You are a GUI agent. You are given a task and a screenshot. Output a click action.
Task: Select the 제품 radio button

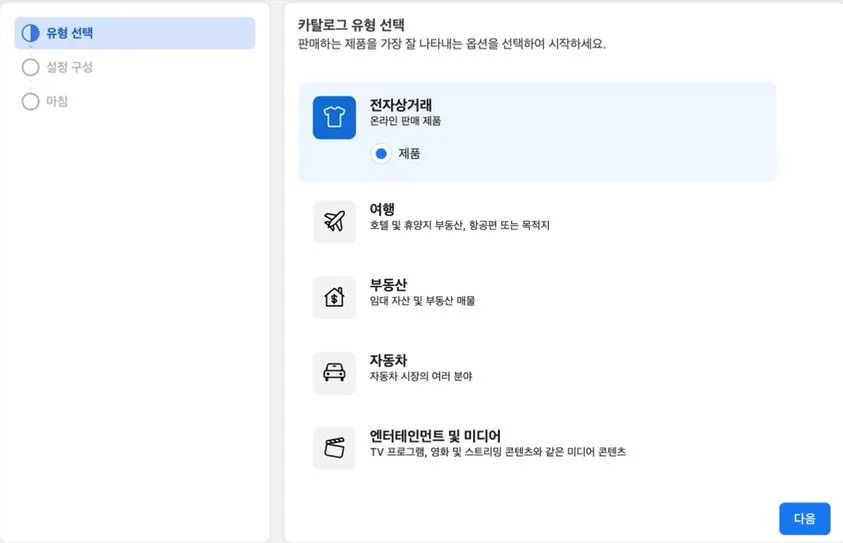[x=381, y=154]
